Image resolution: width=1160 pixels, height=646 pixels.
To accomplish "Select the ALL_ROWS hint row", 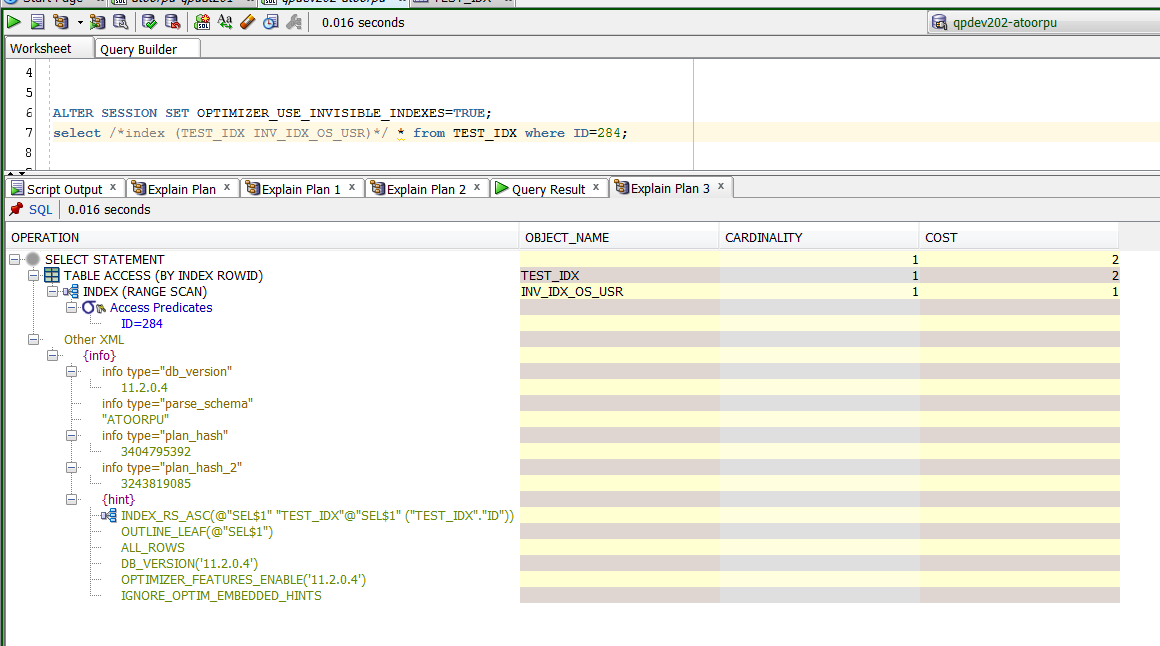I will (x=152, y=548).
